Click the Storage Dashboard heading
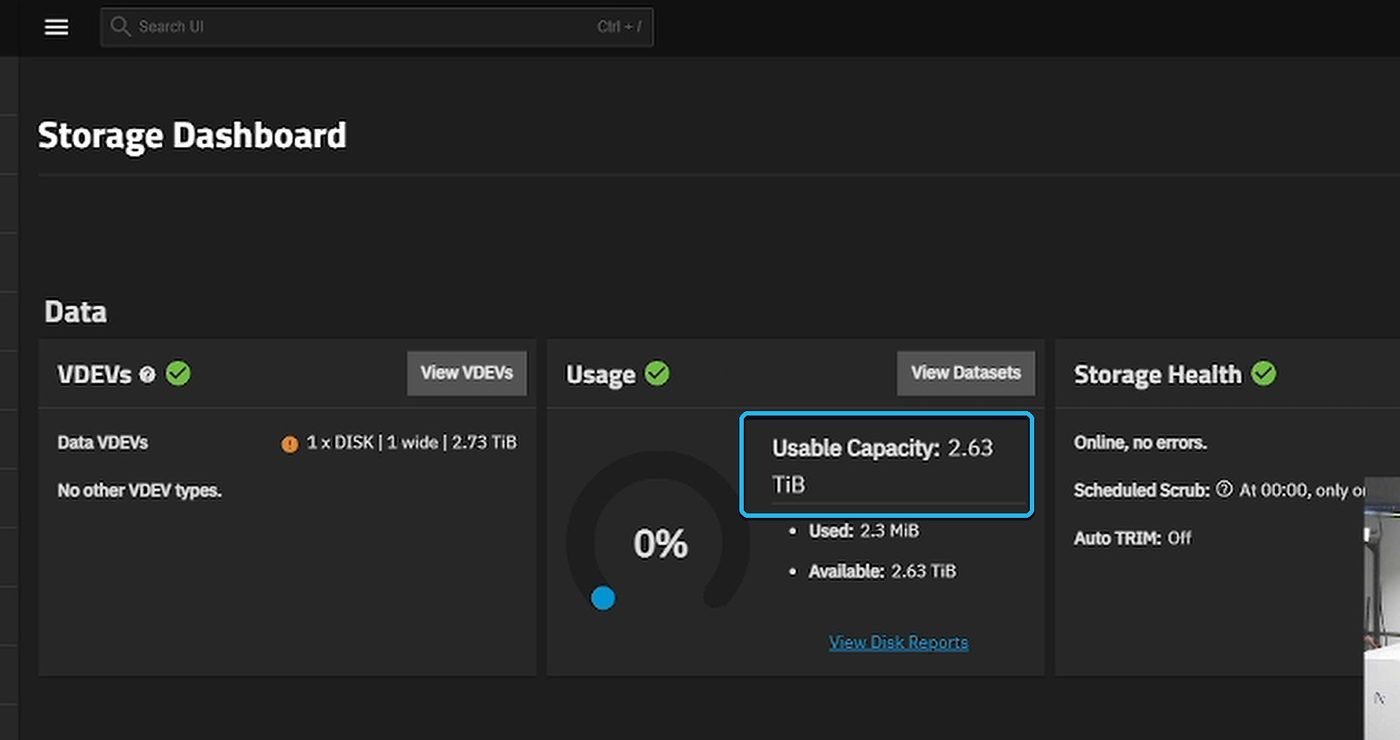This screenshot has width=1400, height=740. click(192, 135)
